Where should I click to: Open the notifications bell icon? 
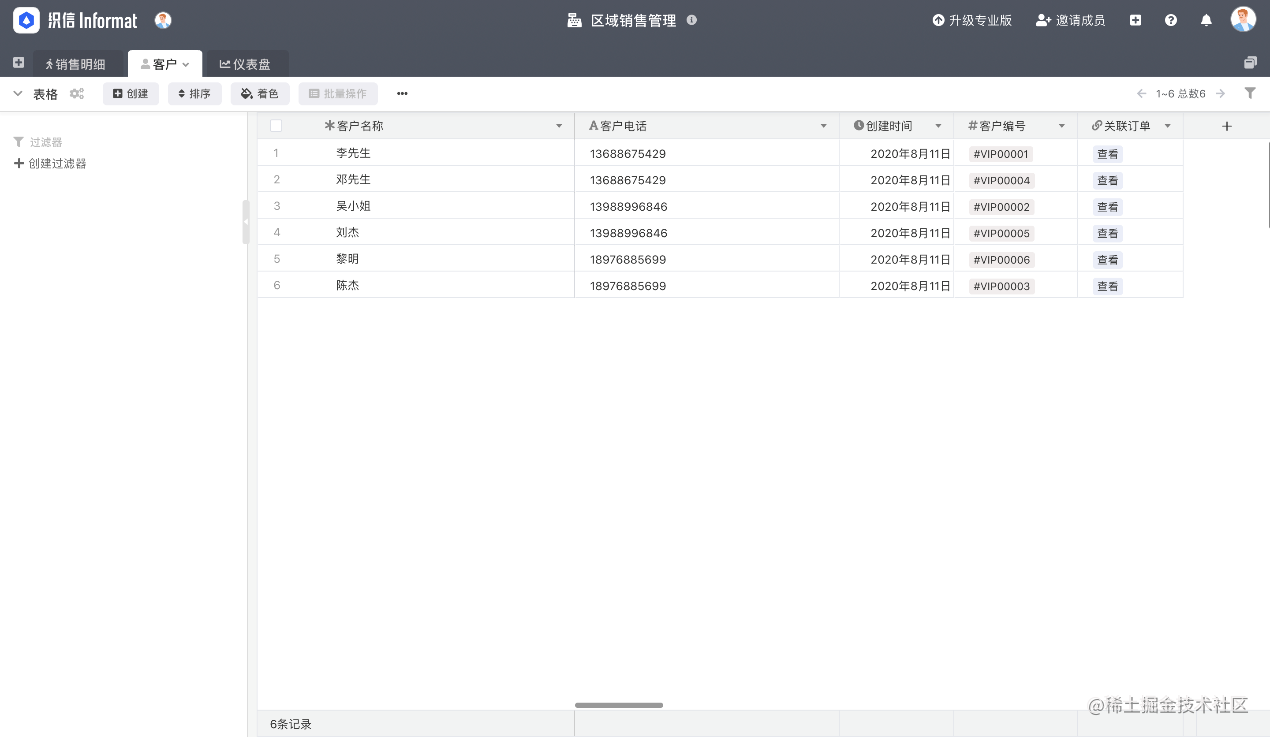pyautogui.click(x=1206, y=20)
